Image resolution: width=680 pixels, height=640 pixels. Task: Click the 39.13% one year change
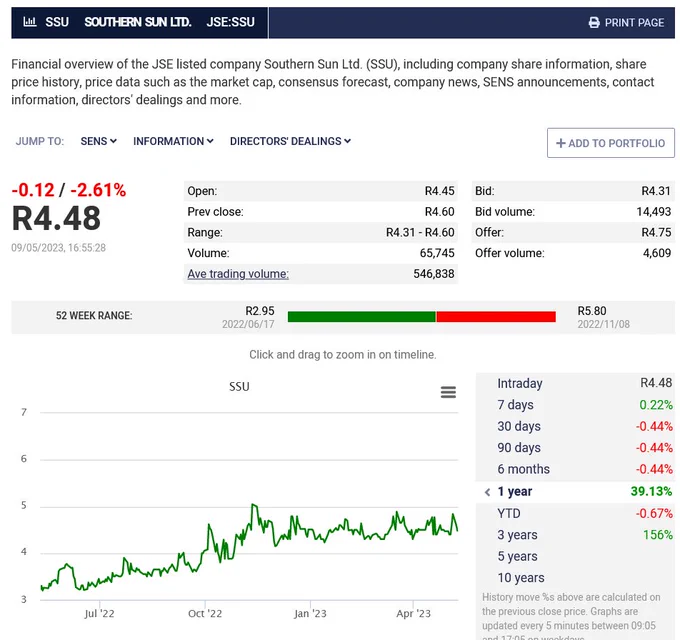click(x=651, y=491)
